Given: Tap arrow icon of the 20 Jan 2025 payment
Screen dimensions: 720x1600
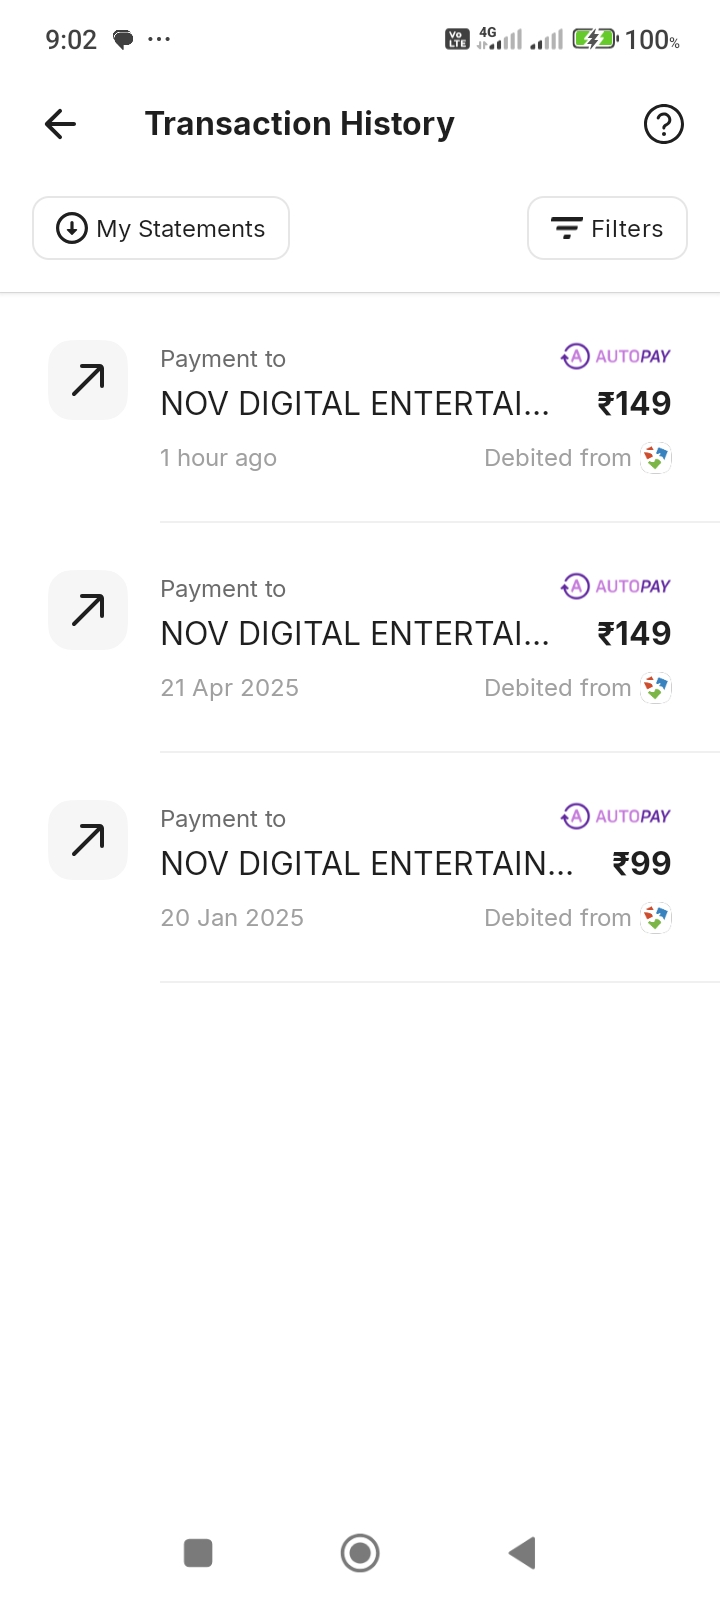Looking at the screenshot, I should (88, 840).
